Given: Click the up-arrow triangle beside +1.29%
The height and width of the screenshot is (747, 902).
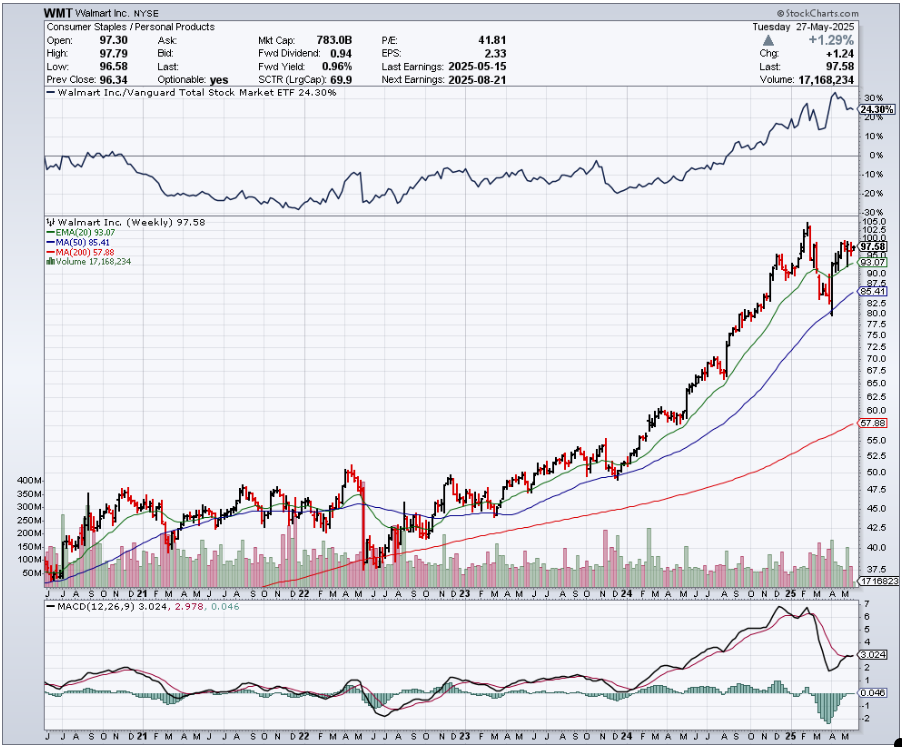Looking at the screenshot, I should pyautogui.click(x=768, y=41).
